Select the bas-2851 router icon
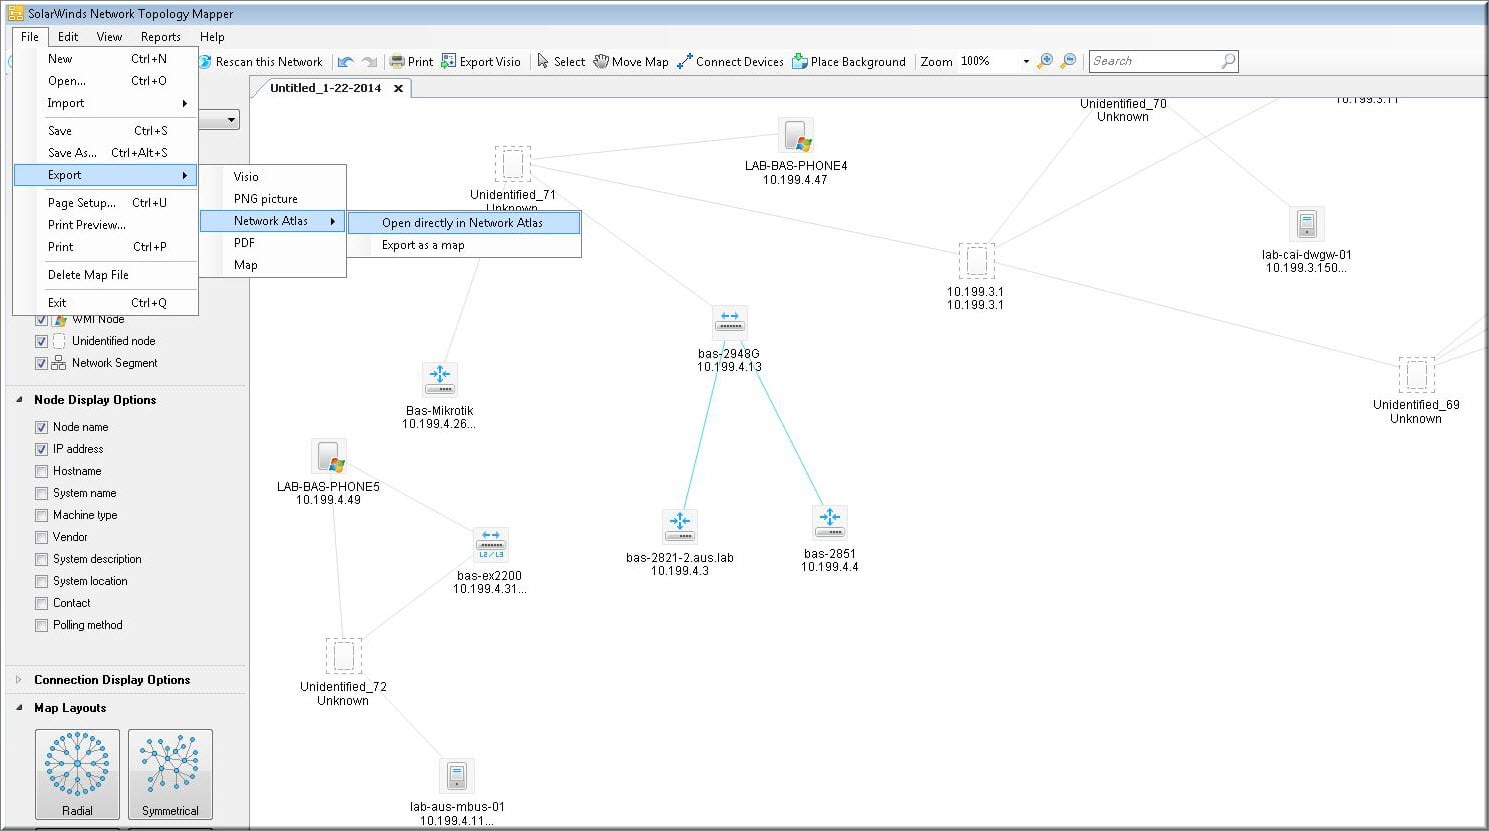 point(829,523)
